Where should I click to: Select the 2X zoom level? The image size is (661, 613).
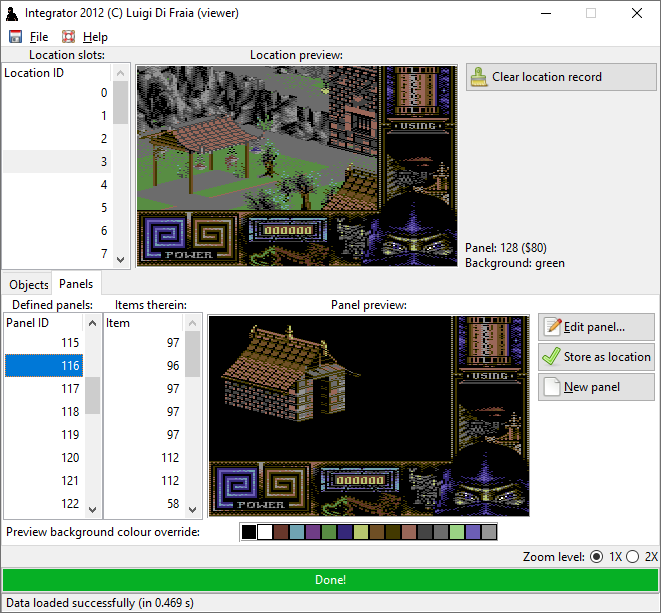(632, 557)
